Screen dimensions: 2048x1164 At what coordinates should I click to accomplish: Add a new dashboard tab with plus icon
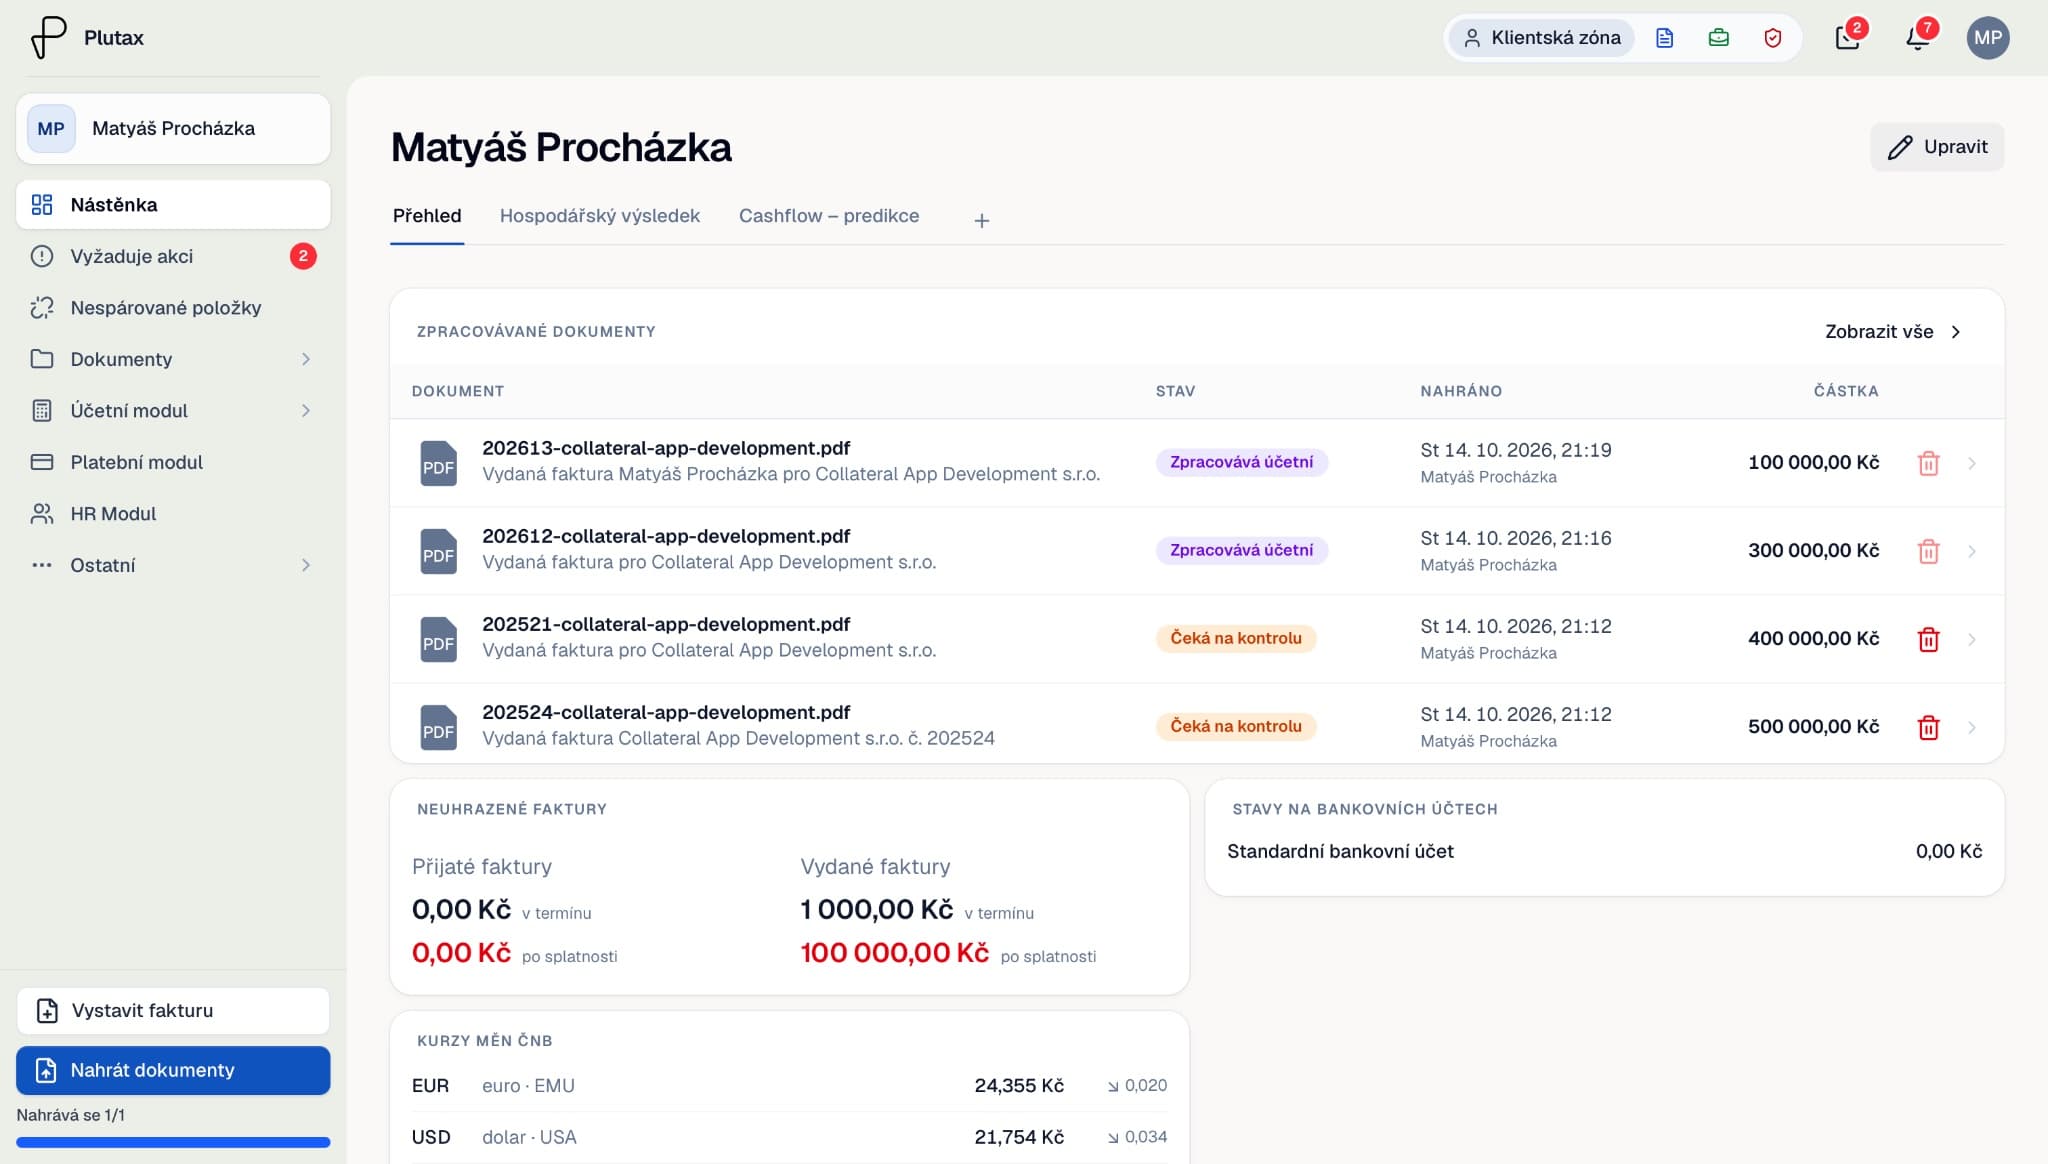pyautogui.click(x=982, y=220)
